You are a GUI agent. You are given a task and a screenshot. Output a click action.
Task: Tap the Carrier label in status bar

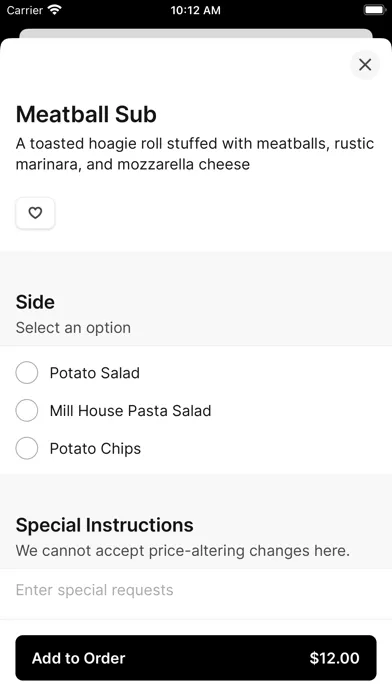pyautogui.click(x=25, y=10)
